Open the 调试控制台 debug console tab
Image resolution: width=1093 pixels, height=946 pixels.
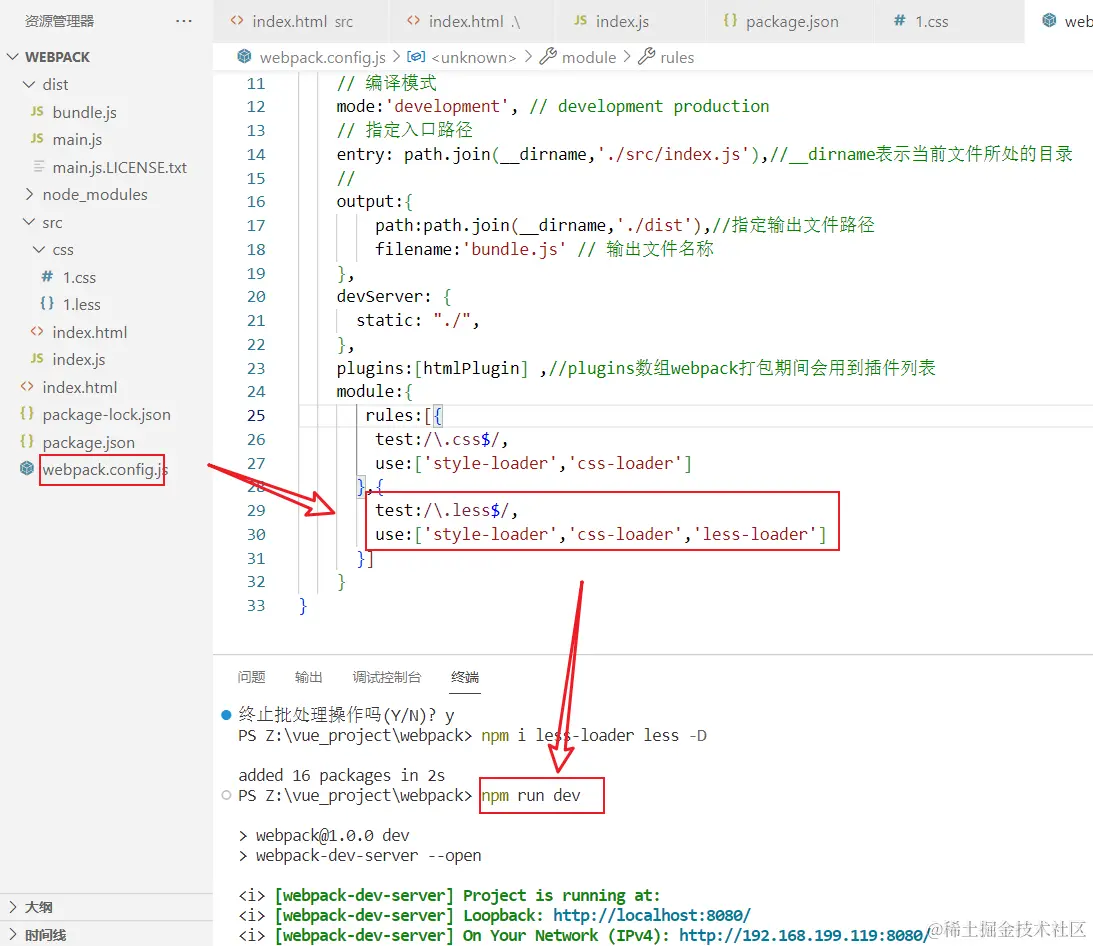pyautogui.click(x=387, y=677)
